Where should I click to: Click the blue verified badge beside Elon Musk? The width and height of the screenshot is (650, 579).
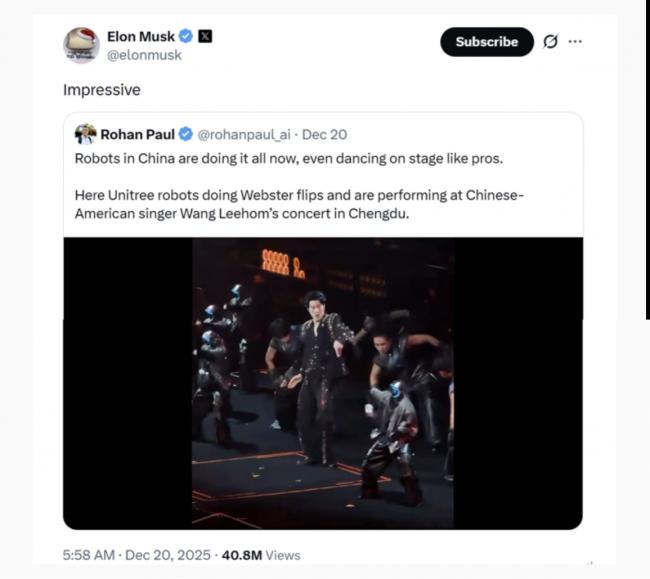tap(186, 37)
